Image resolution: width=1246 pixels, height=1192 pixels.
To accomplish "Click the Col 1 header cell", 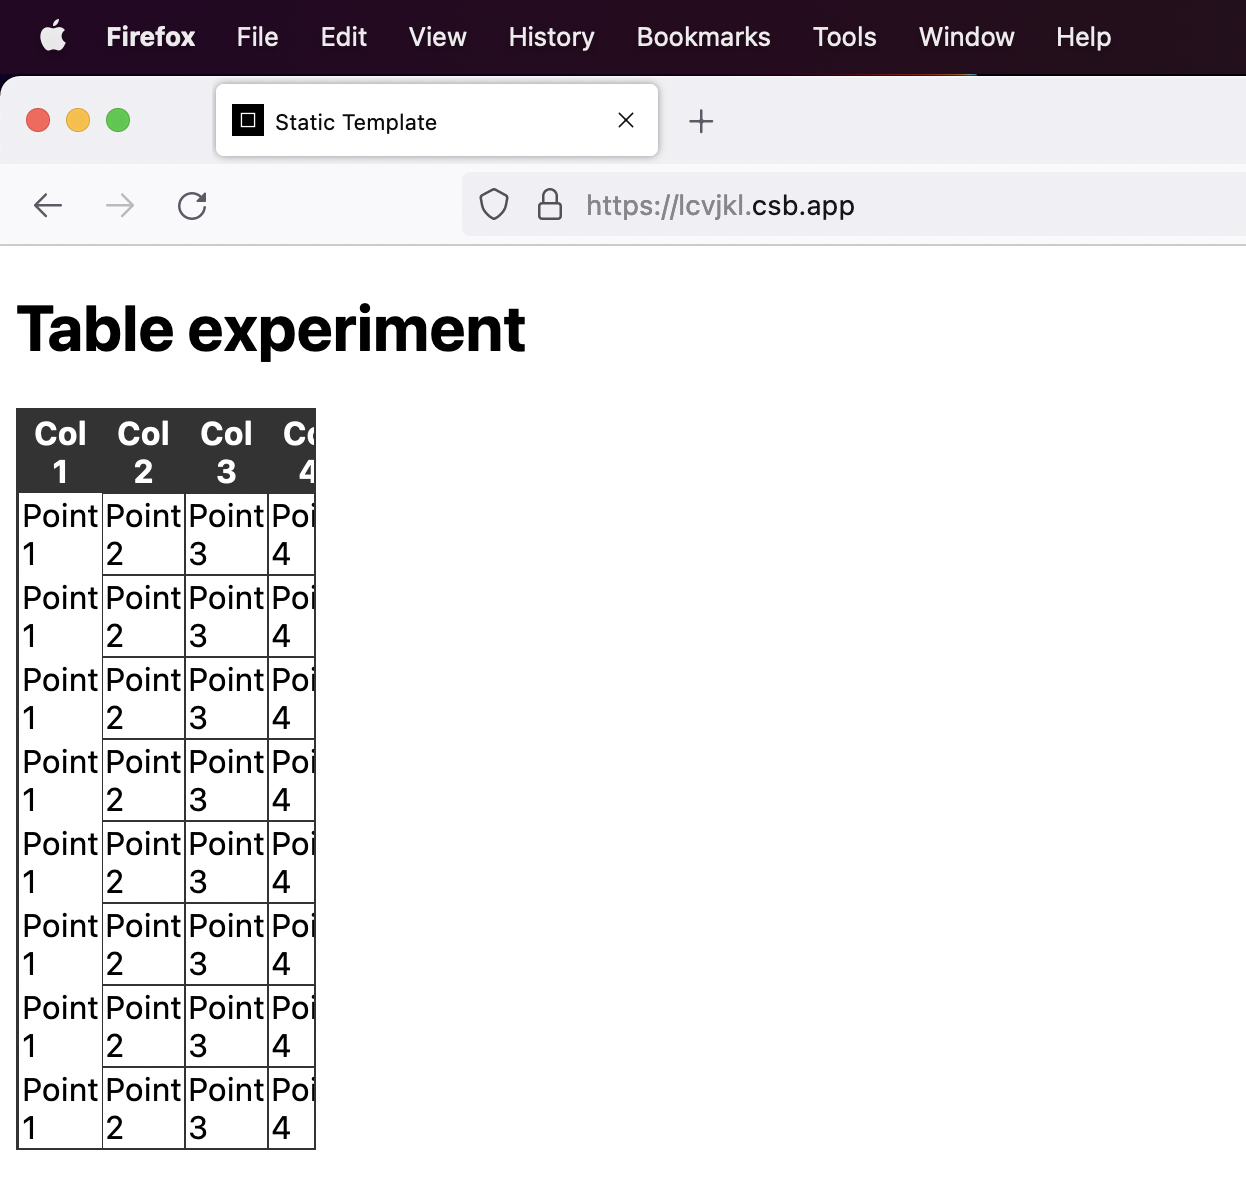I will click(60, 452).
